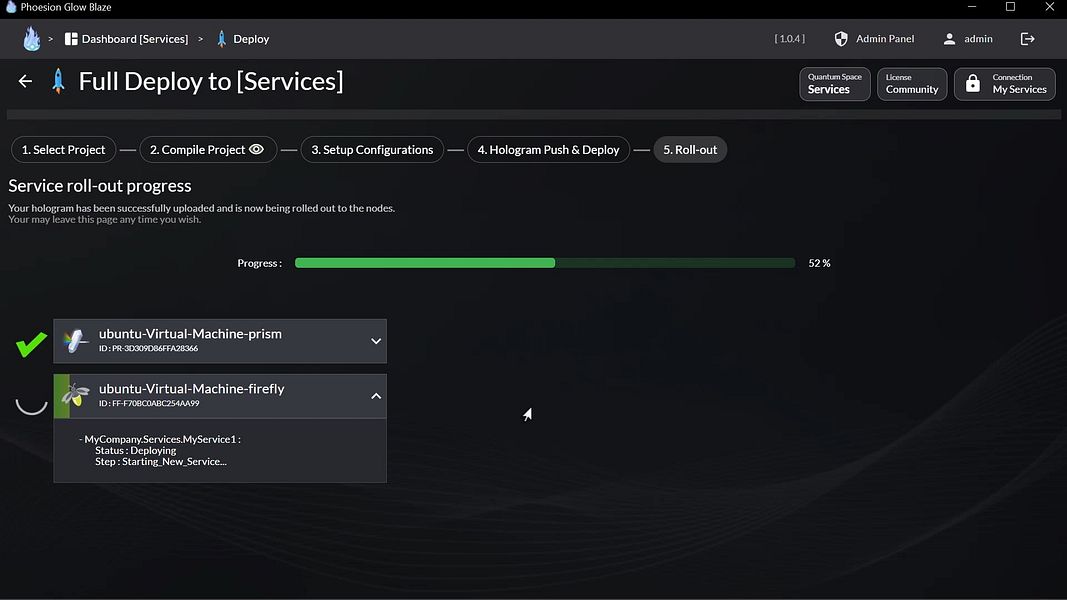Screen dimensions: 1067x600
Task: Click the Service roll-out progress heading
Action: (x=99, y=185)
